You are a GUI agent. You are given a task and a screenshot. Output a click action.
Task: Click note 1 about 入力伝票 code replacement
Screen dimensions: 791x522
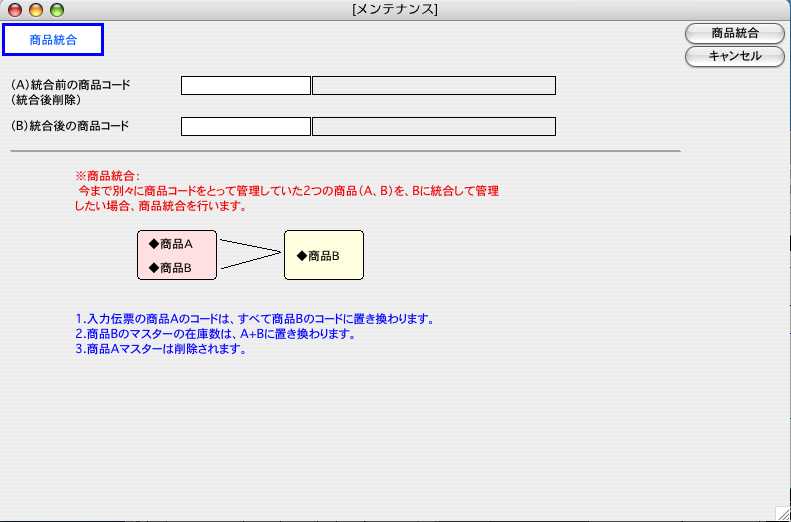254,319
